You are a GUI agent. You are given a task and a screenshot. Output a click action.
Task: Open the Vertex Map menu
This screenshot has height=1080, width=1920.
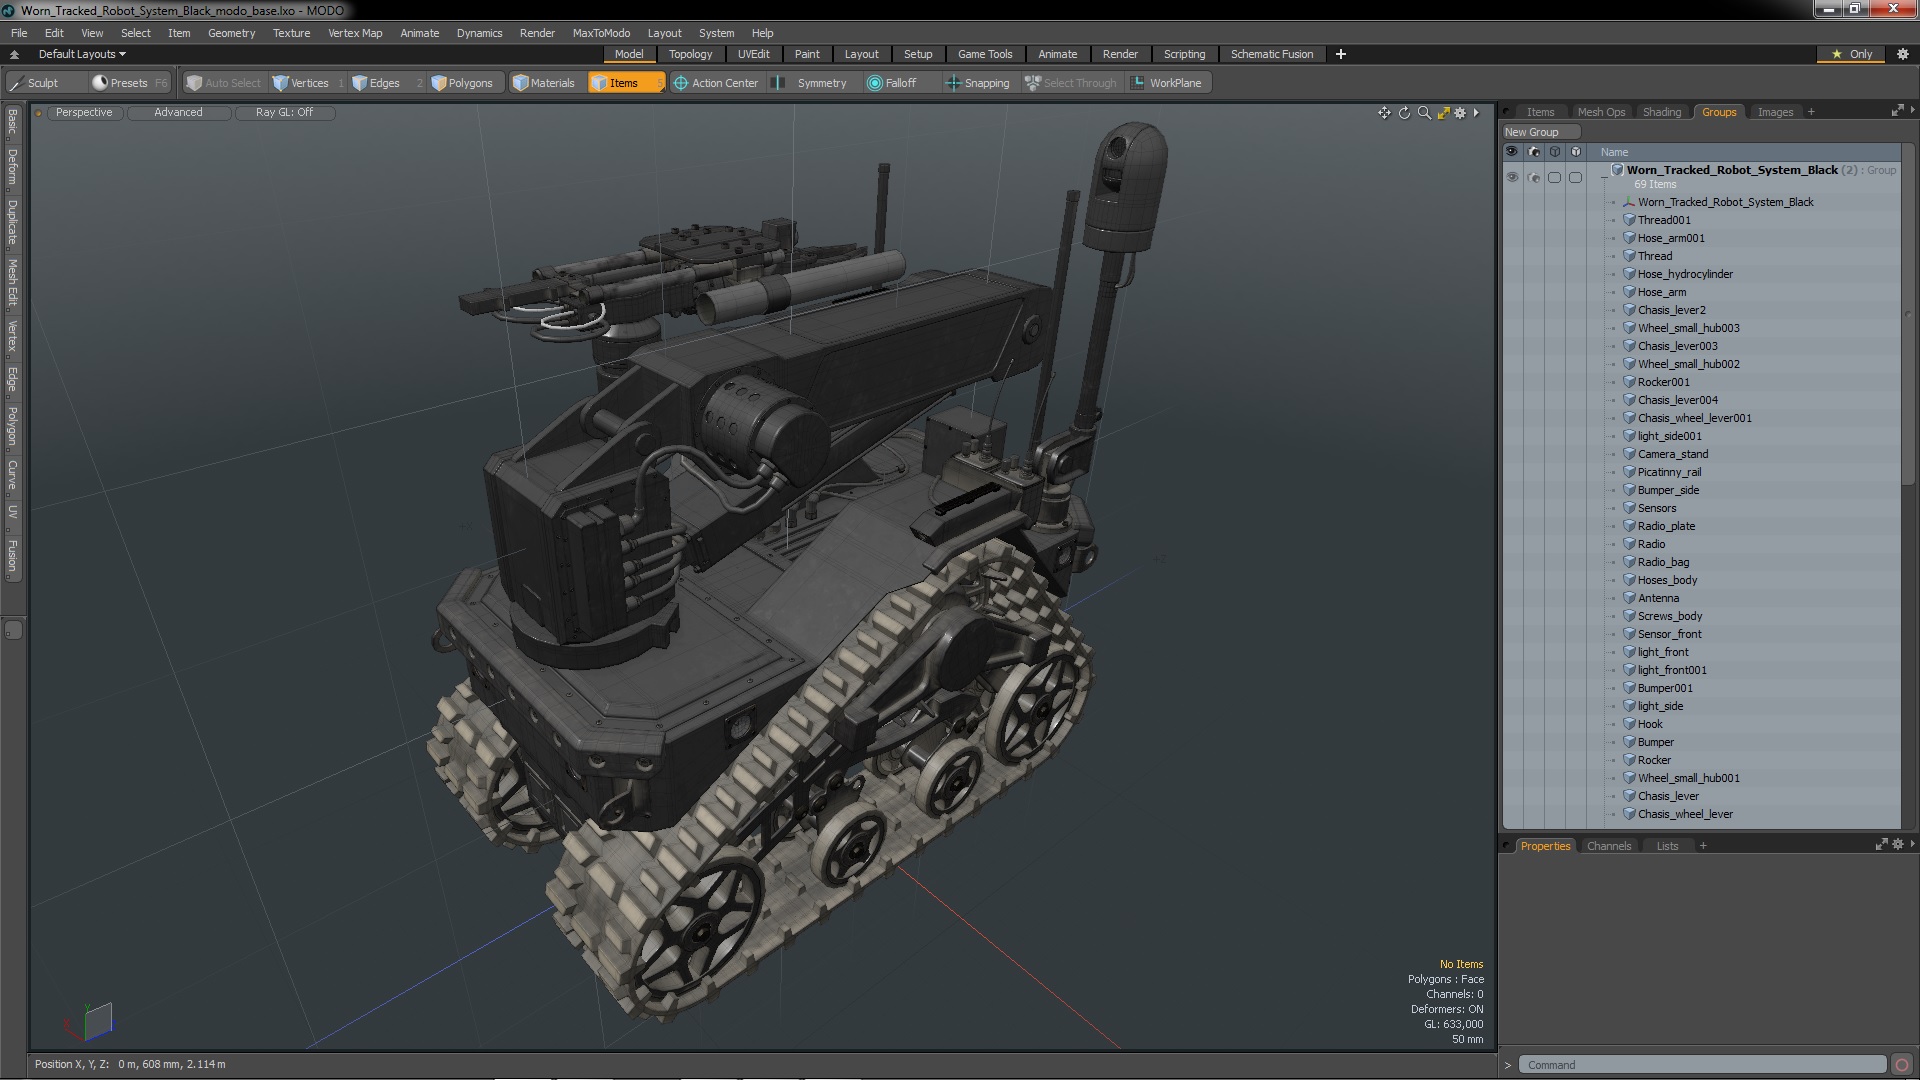click(355, 33)
